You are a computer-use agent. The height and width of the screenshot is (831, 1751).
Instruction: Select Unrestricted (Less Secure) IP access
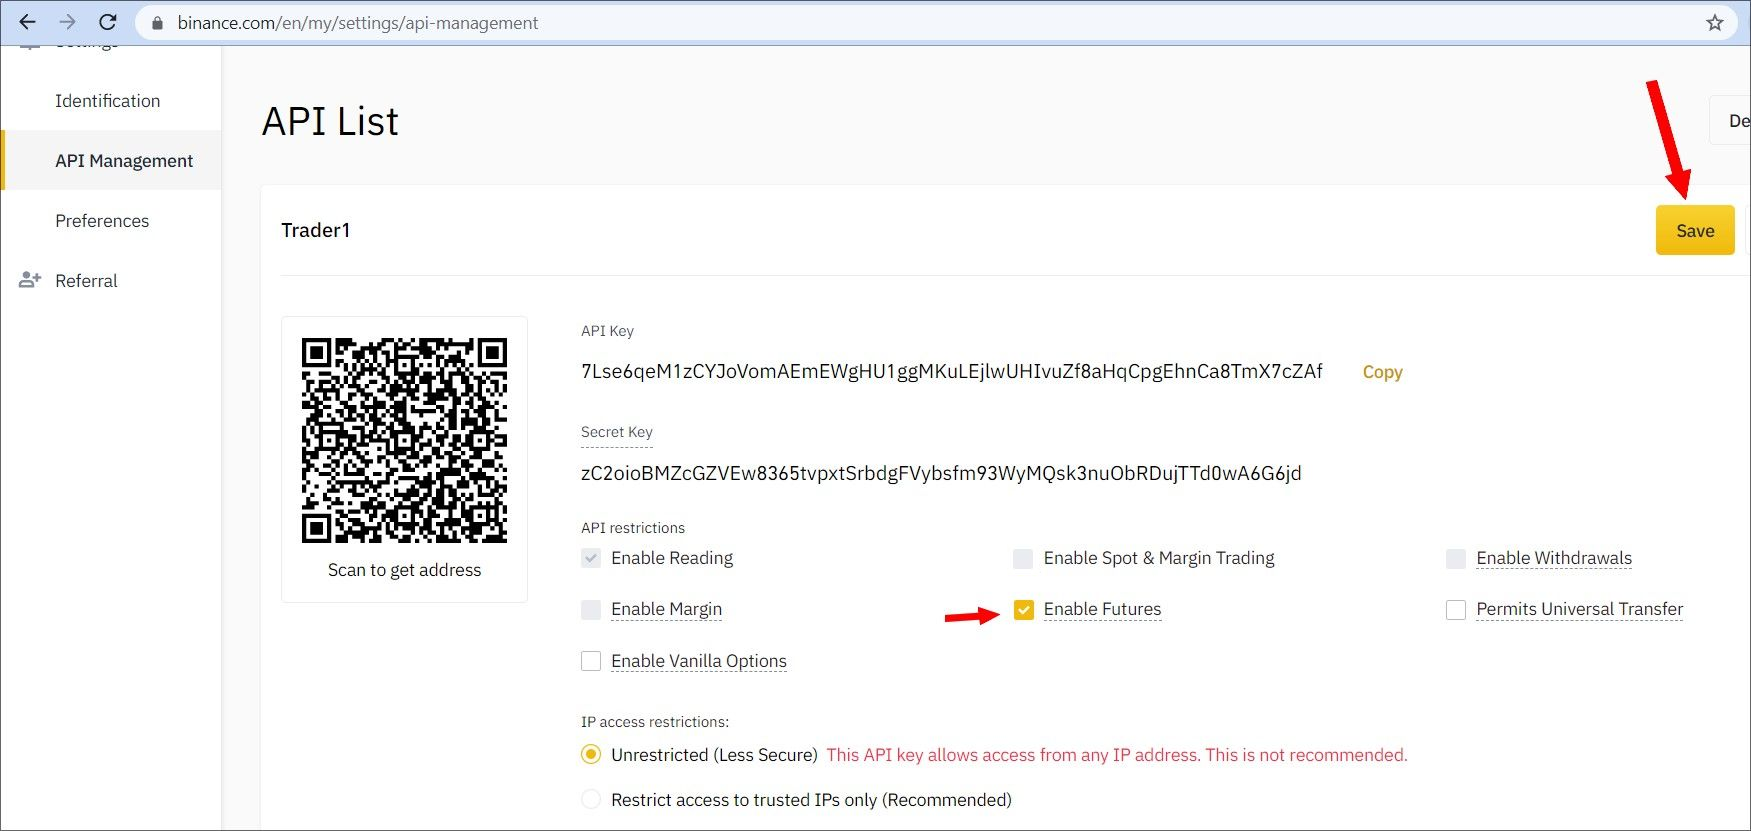click(591, 755)
